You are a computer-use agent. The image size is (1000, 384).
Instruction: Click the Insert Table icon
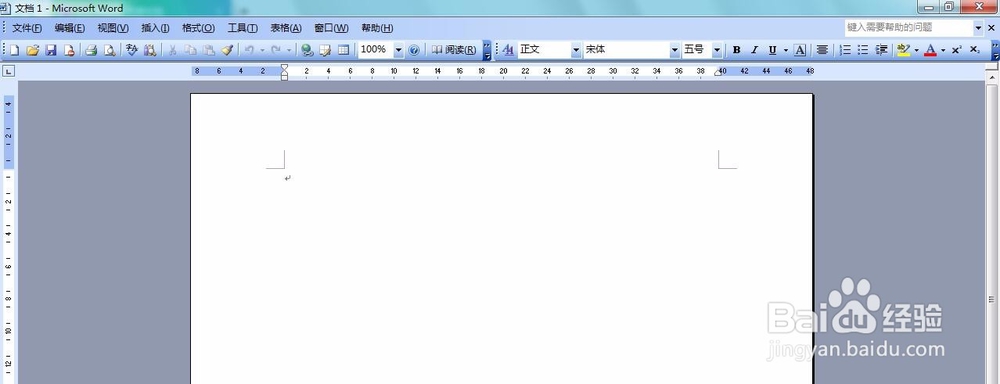[344, 50]
